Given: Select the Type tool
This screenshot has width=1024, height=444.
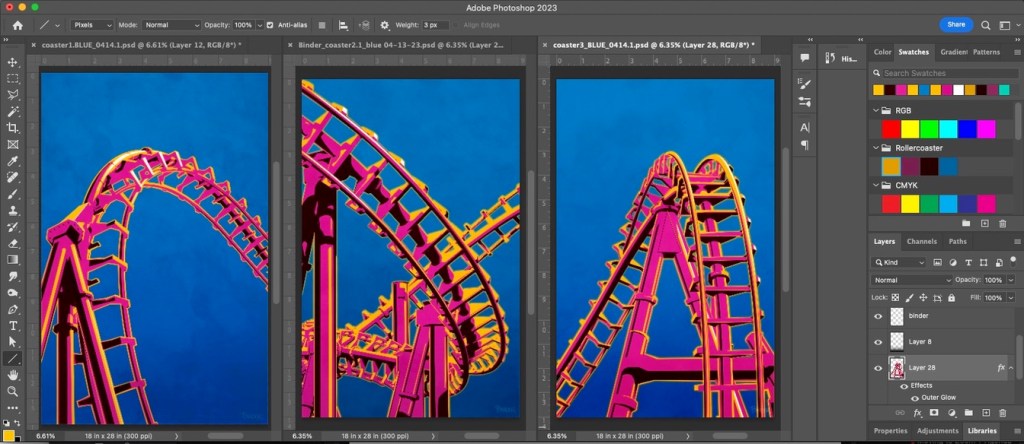Looking at the screenshot, I should click(x=13, y=325).
